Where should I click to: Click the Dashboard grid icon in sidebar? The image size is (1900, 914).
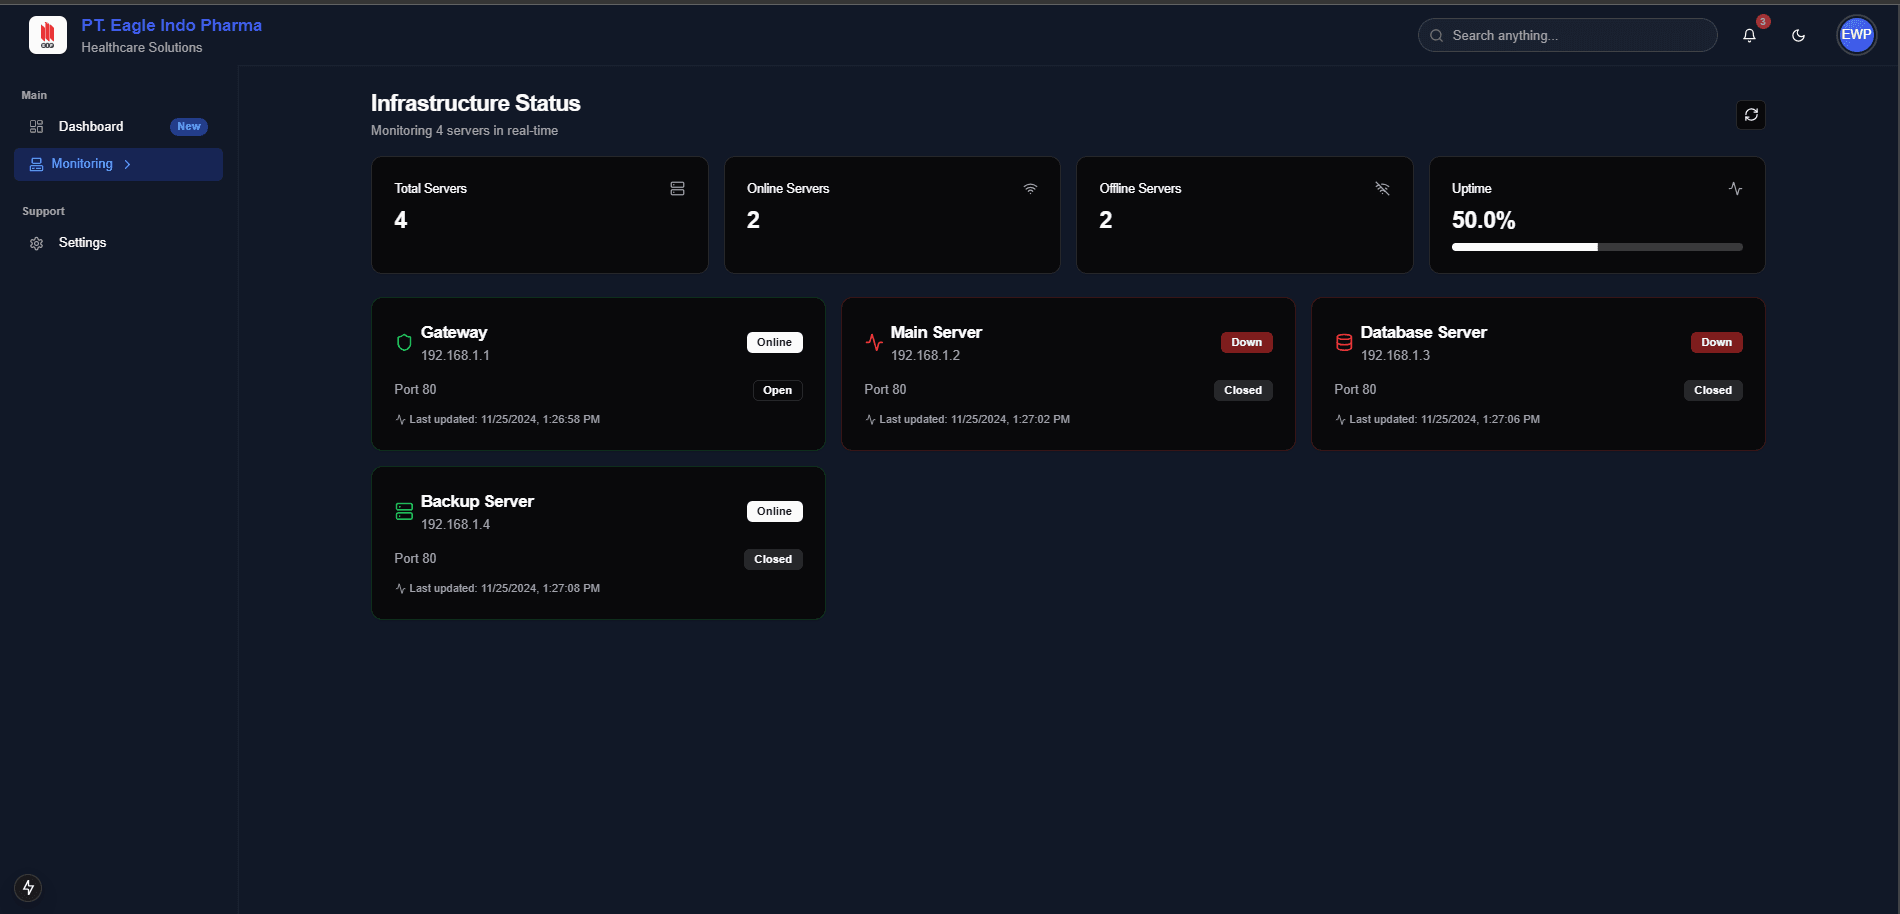pos(37,127)
